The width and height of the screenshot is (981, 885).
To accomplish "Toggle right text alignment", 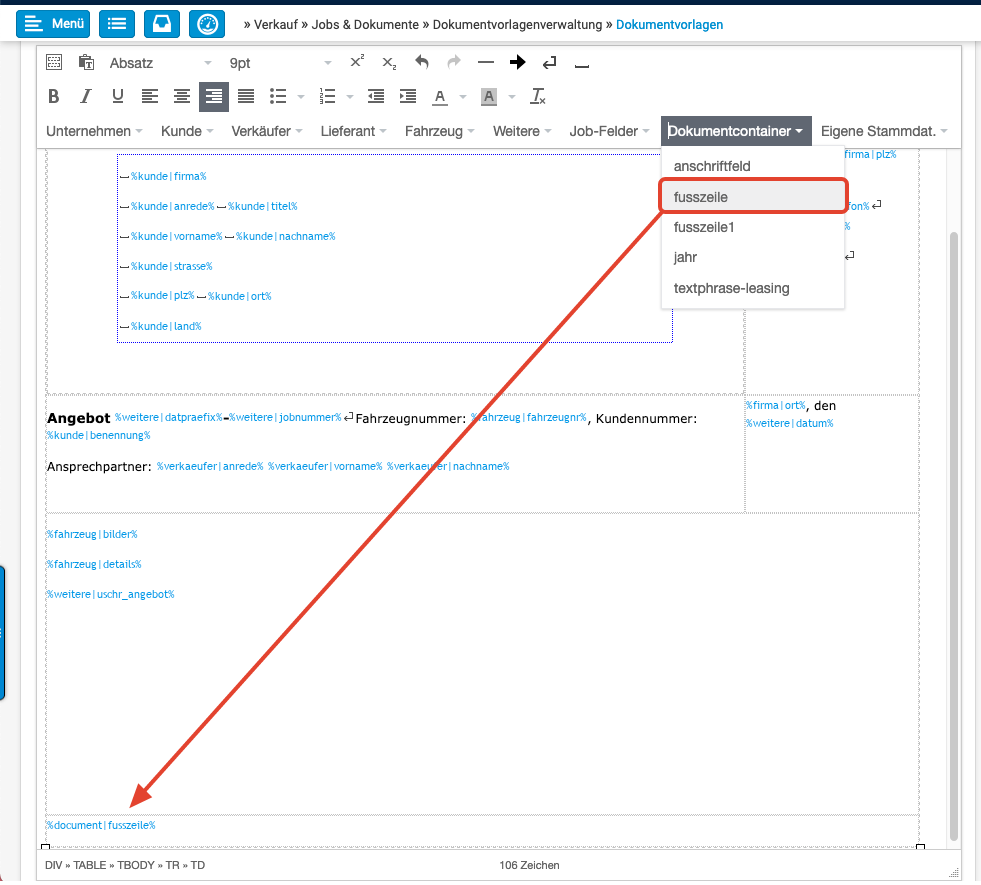I will (x=213, y=97).
